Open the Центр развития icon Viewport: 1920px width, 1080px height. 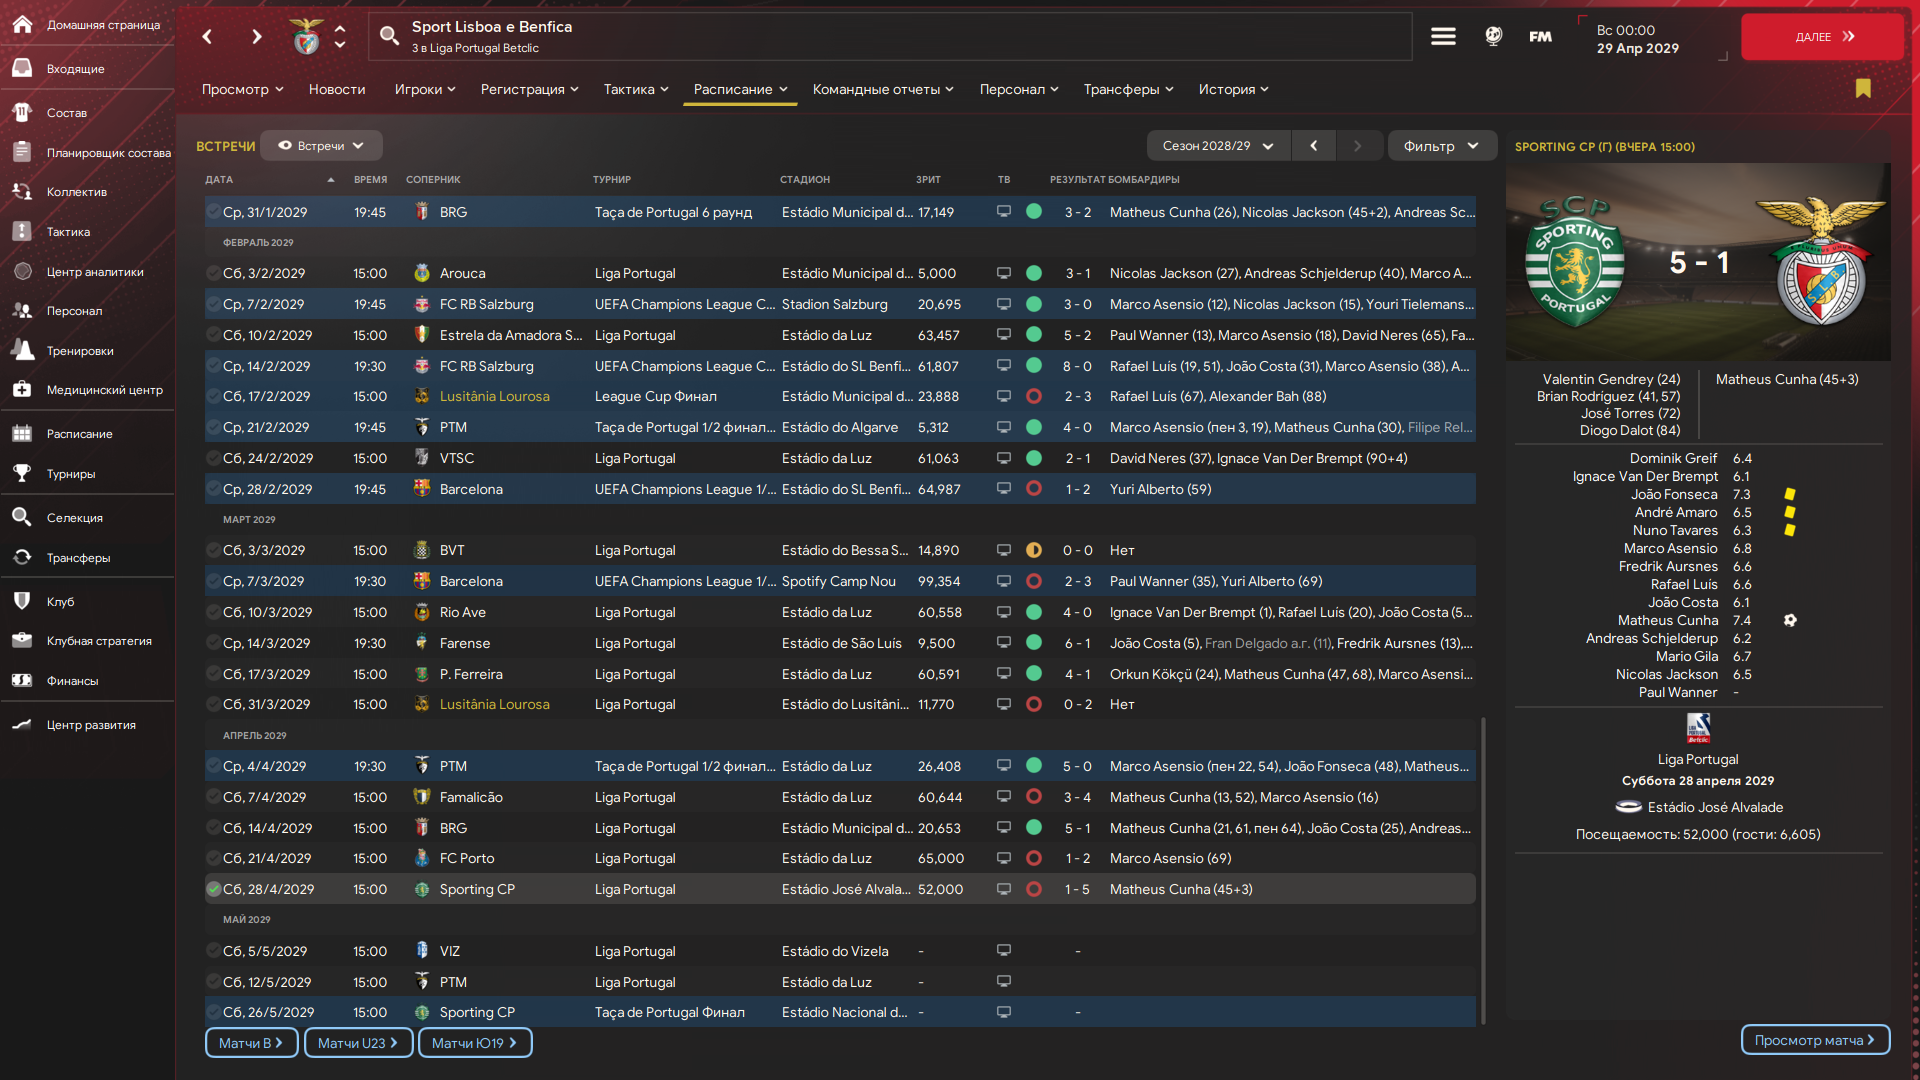tap(22, 724)
